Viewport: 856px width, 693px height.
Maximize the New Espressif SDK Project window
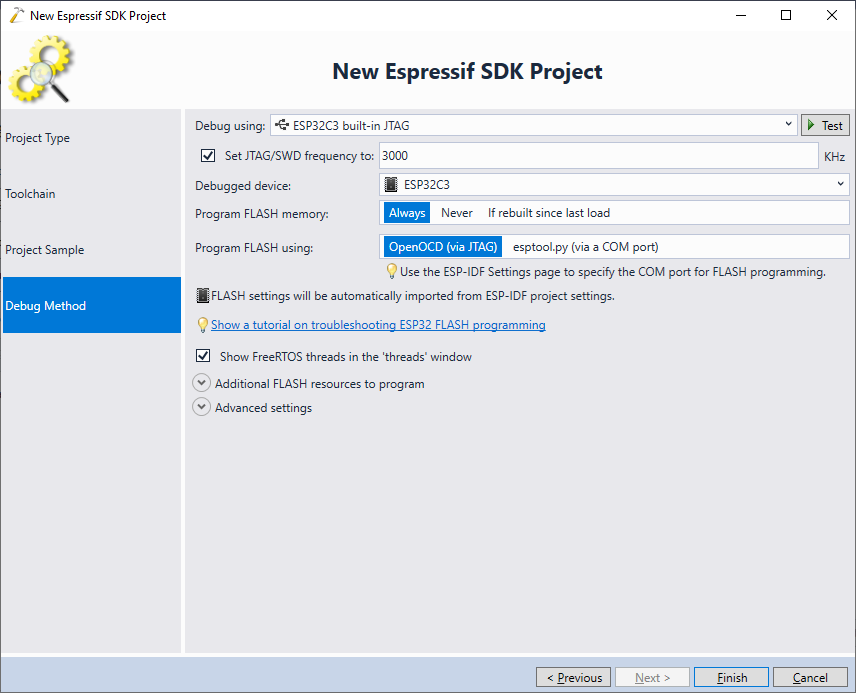click(786, 15)
